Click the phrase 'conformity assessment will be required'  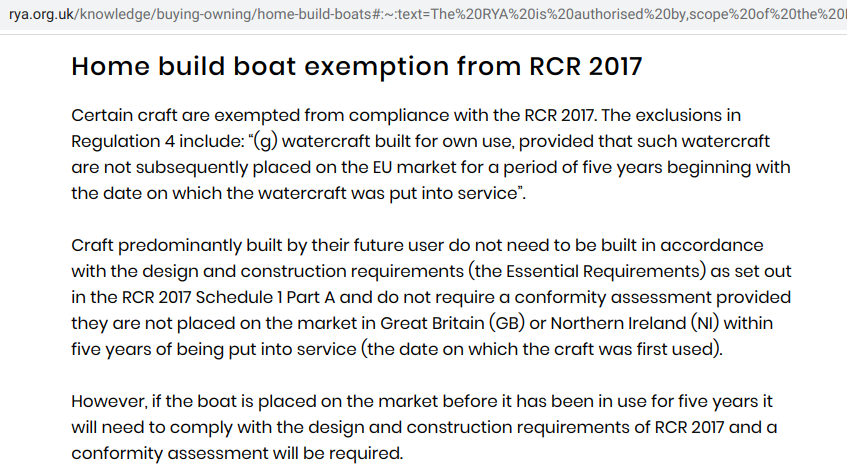coord(236,454)
